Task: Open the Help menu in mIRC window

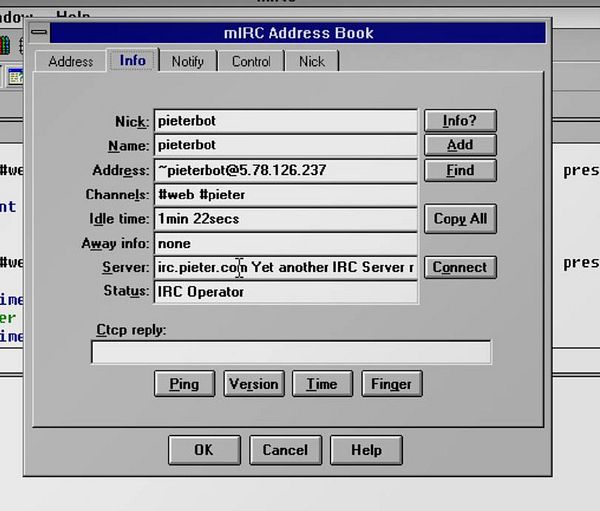Action: click(73, 15)
